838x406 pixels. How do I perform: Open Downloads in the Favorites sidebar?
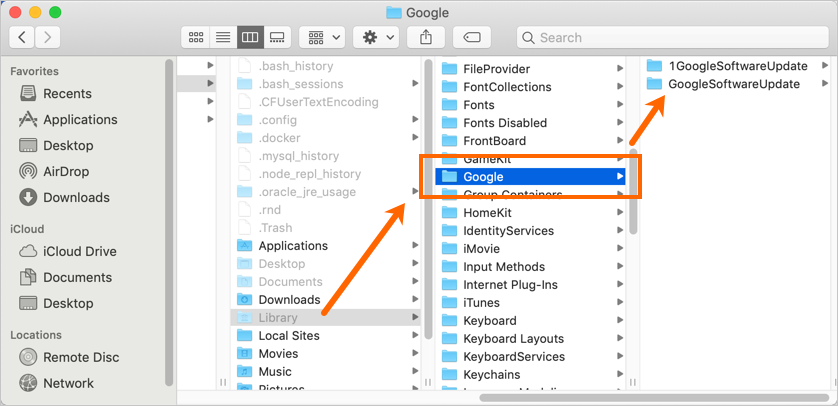click(x=76, y=197)
